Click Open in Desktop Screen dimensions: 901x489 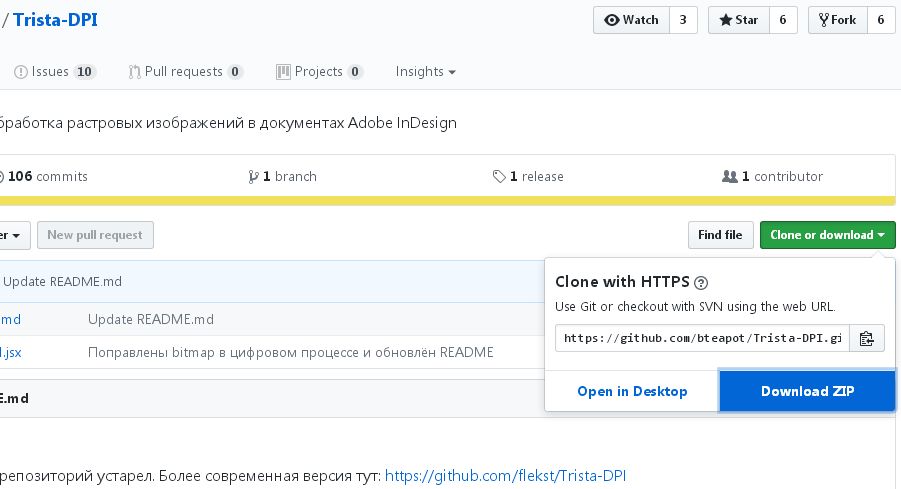pyautogui.click(x=632, y=391)
